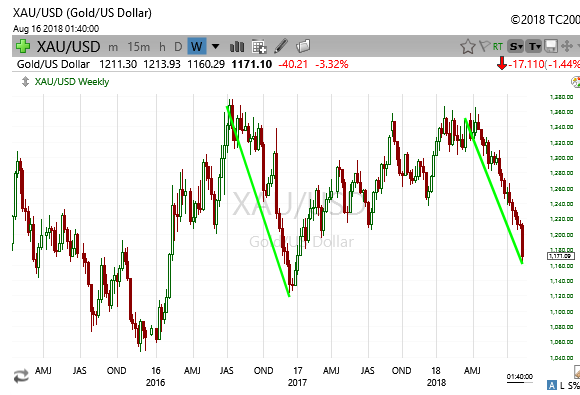Flag the symbol using the flag icon
This screenshot has height=395, width=580.
(484, 46)
